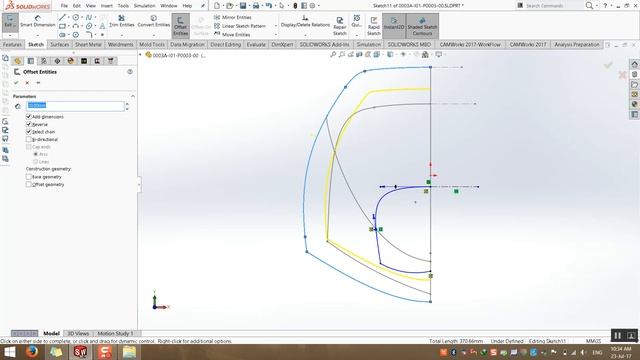The height and width of the screenshot is (360, 640).
Task: Click the Smart Dimension tool
Action: tap(38, 21)
